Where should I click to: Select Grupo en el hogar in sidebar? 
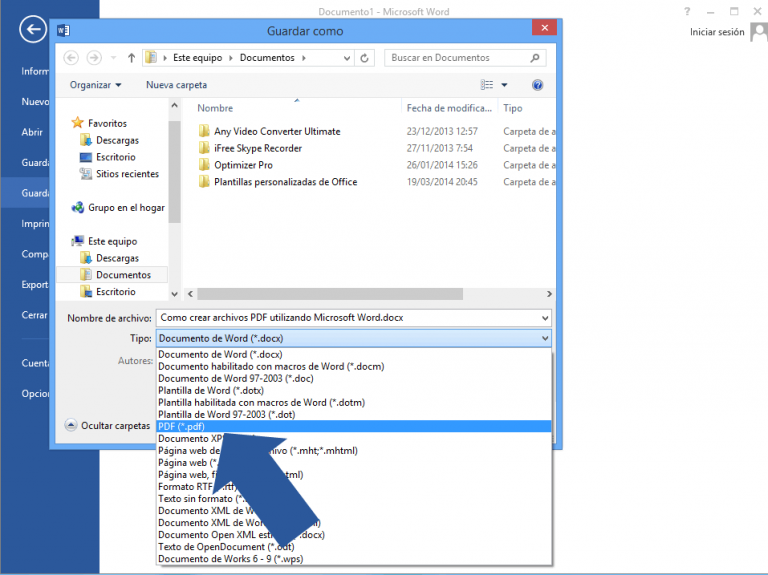point(125,207)
